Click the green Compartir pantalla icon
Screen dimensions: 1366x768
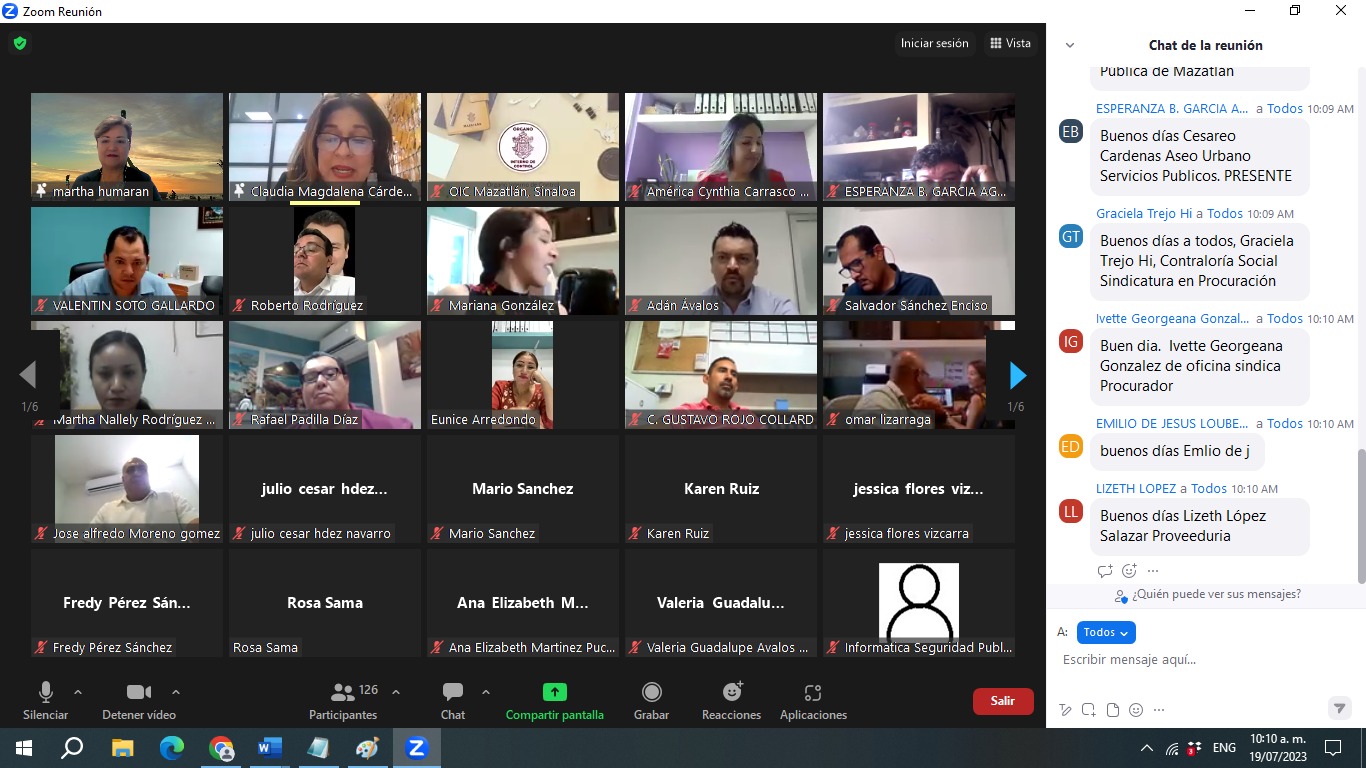(554, 692)
